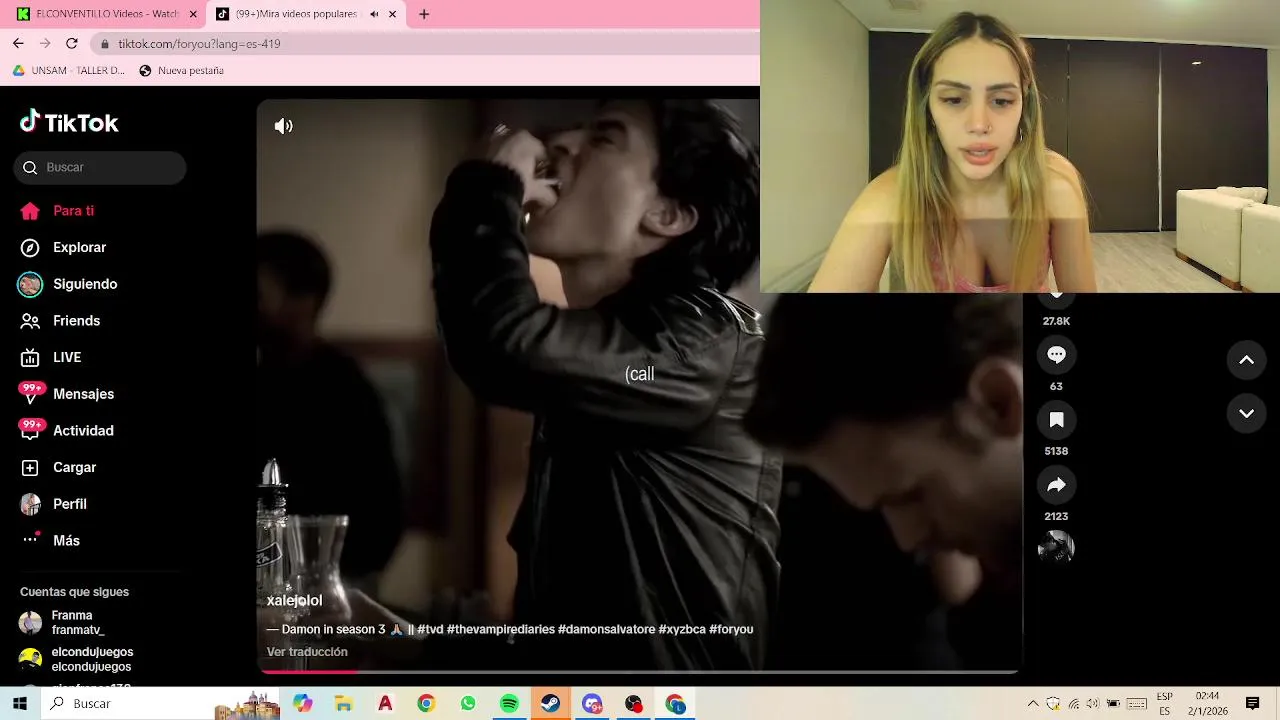Open Copilot from the taskbar
The width and height of the screenshot is (1280, 720).
pos(302,704)
